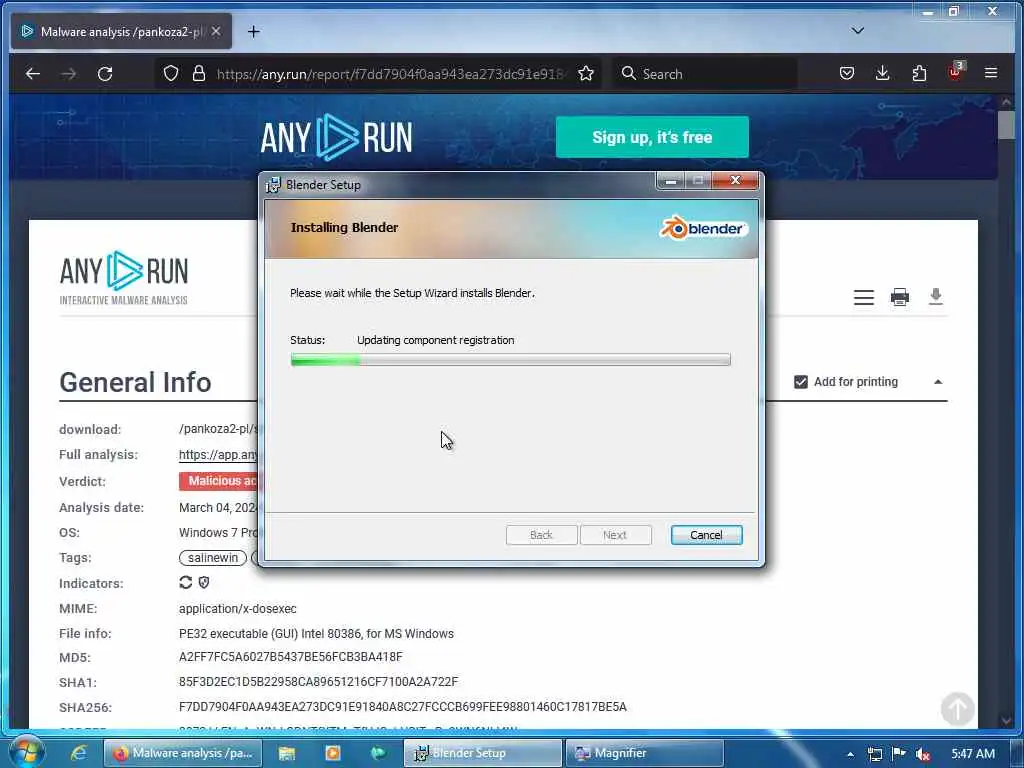Click the scroll-to-top arrow button

click(957, 709)
